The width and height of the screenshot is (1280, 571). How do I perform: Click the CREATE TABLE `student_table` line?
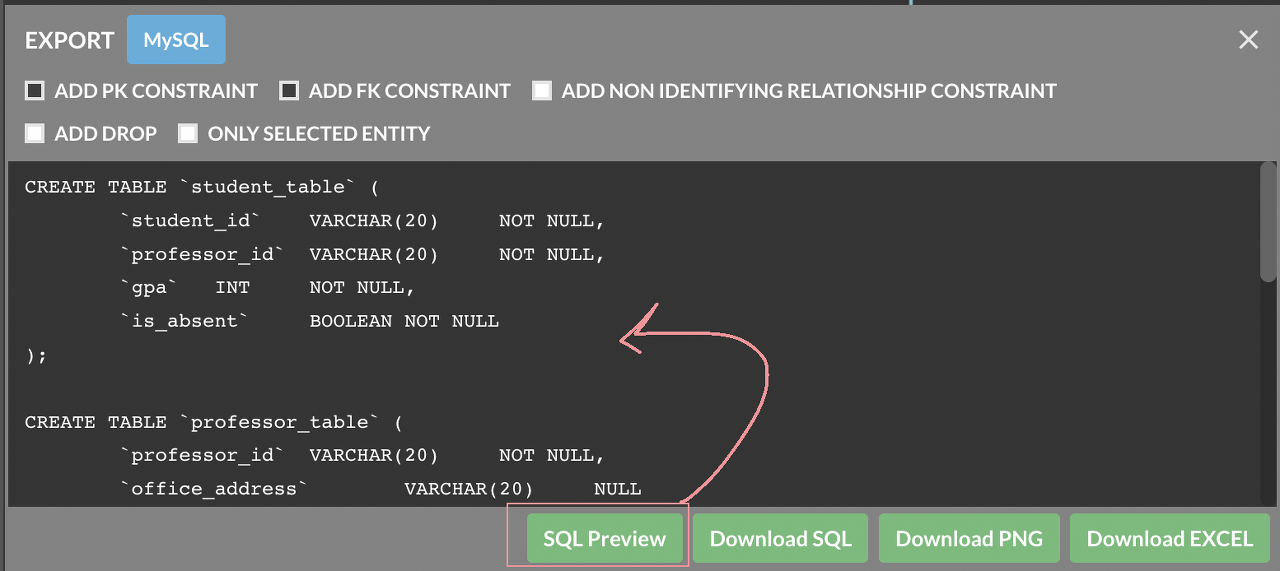[x=202, y=187]
